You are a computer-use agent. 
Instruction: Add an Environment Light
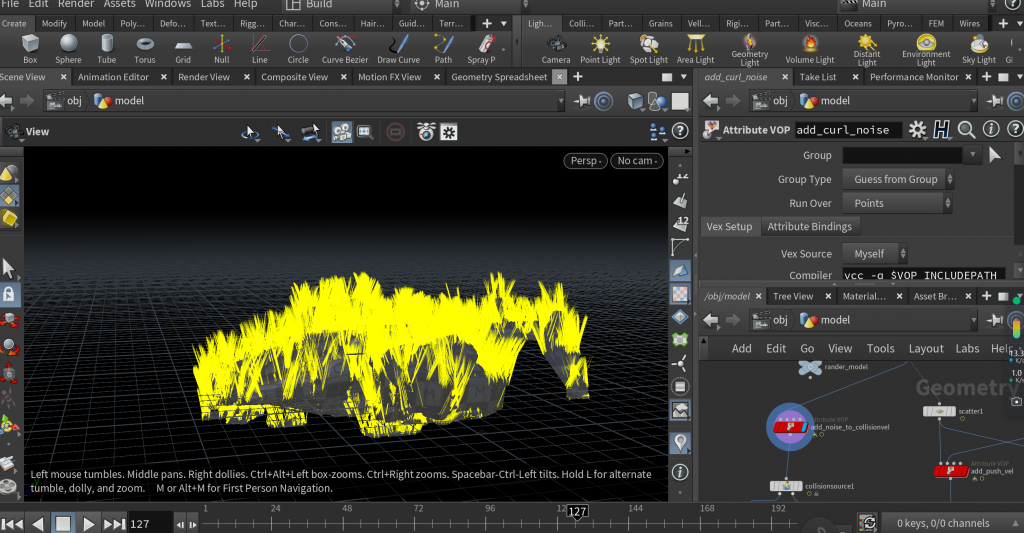pyautogui.click(x=926, y=50)
